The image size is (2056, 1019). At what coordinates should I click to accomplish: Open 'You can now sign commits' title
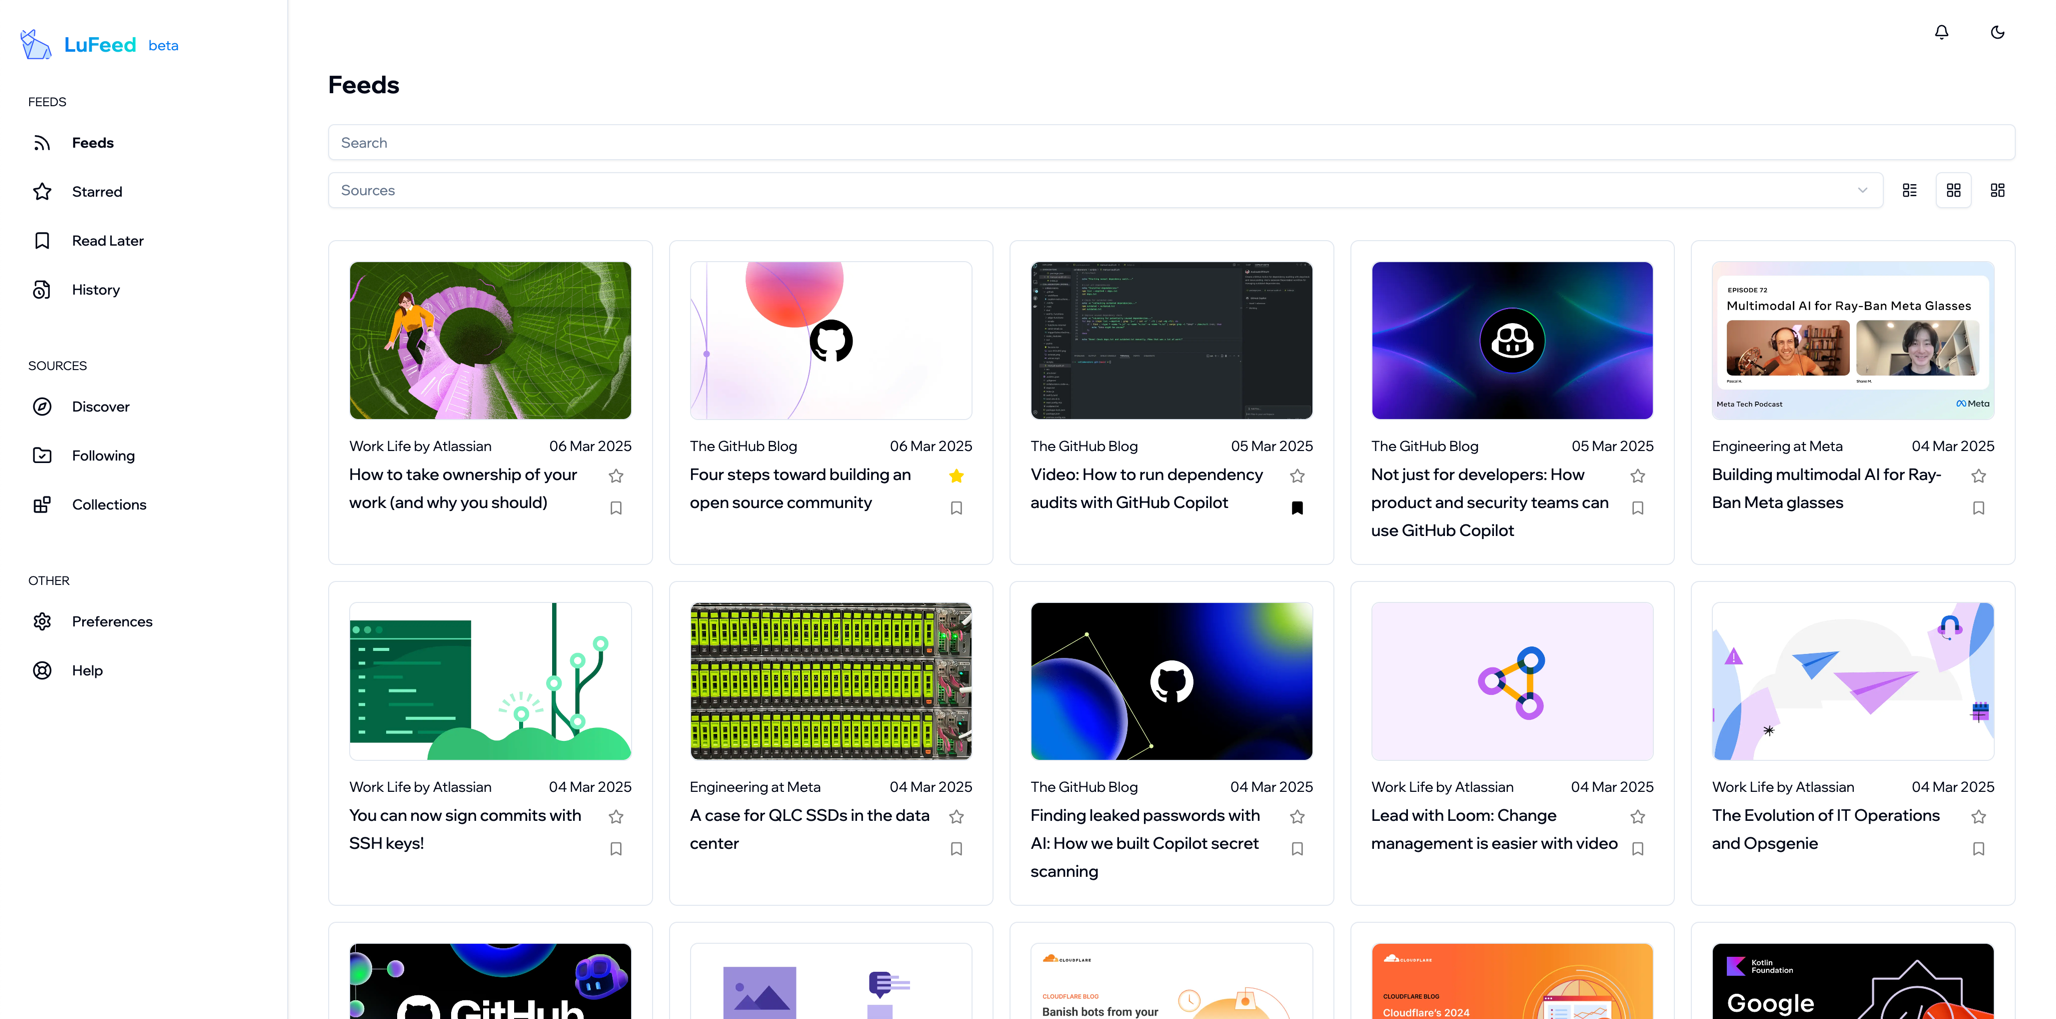click(x=465, y=830)
